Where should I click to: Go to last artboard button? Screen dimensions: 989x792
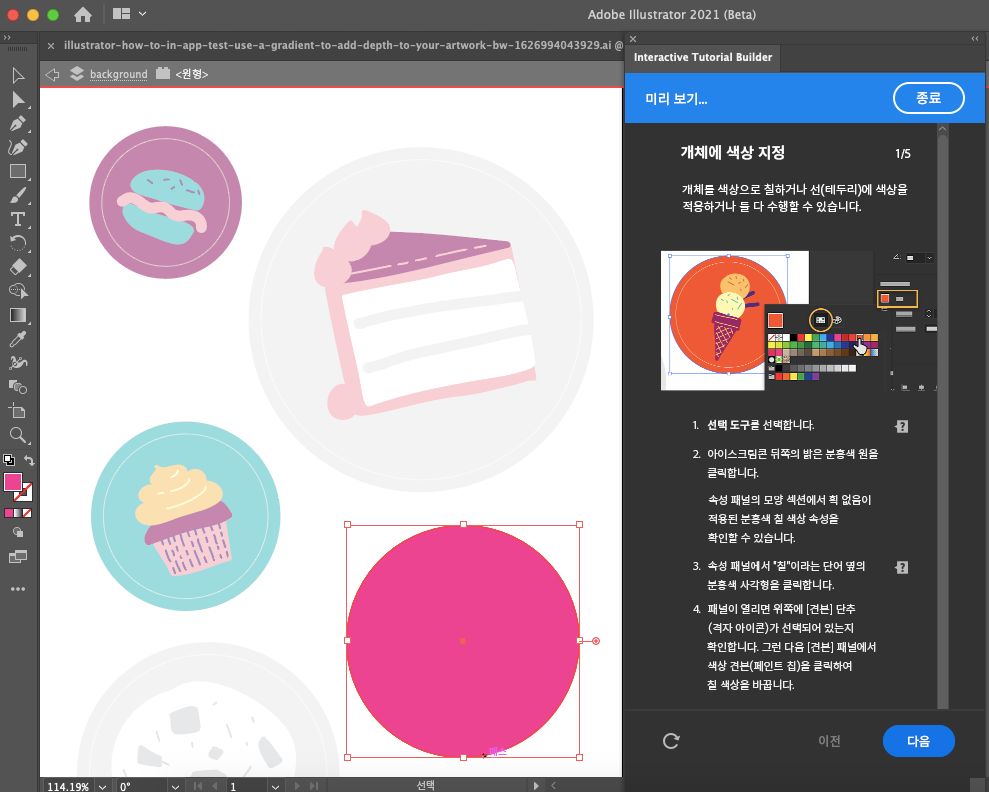[313, 786]
